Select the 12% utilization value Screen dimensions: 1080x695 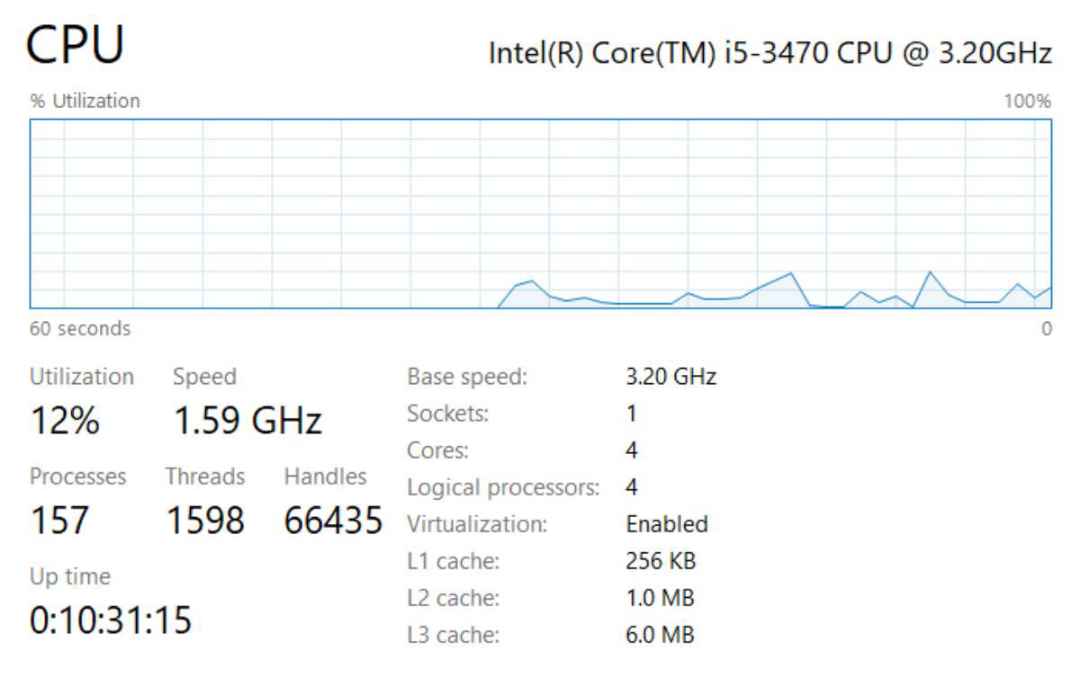coord(65,423)
